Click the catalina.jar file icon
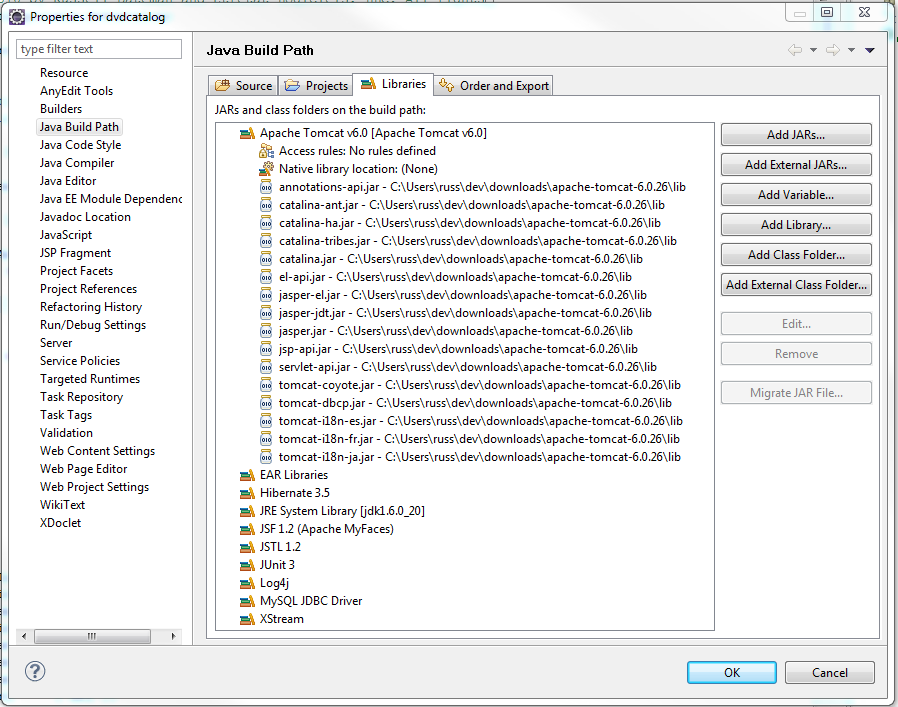Viewport: 898px width, 707px height. click(x=266, y=260)
